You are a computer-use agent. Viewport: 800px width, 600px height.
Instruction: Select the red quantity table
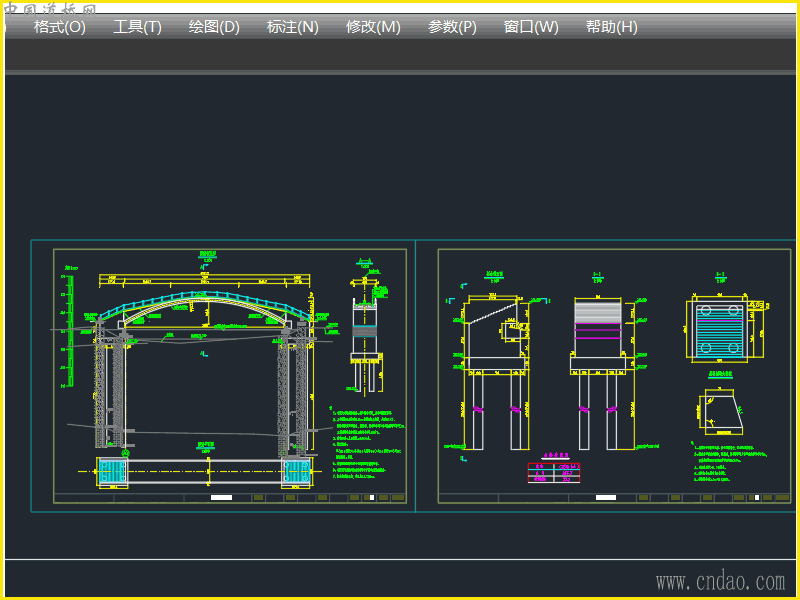pos(553,472)
